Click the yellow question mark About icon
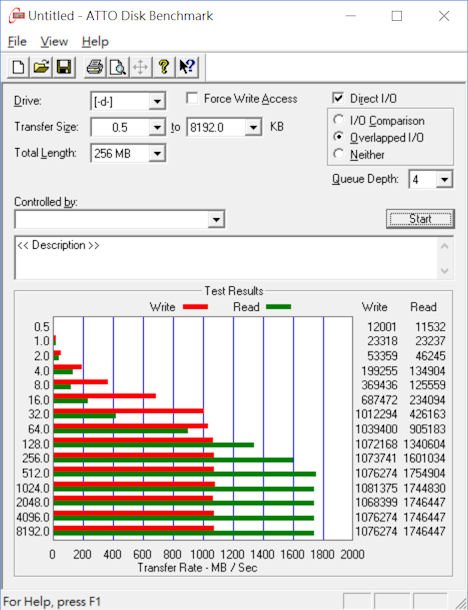The width and height of the screenshot is (468, 610). pos(164,67)
